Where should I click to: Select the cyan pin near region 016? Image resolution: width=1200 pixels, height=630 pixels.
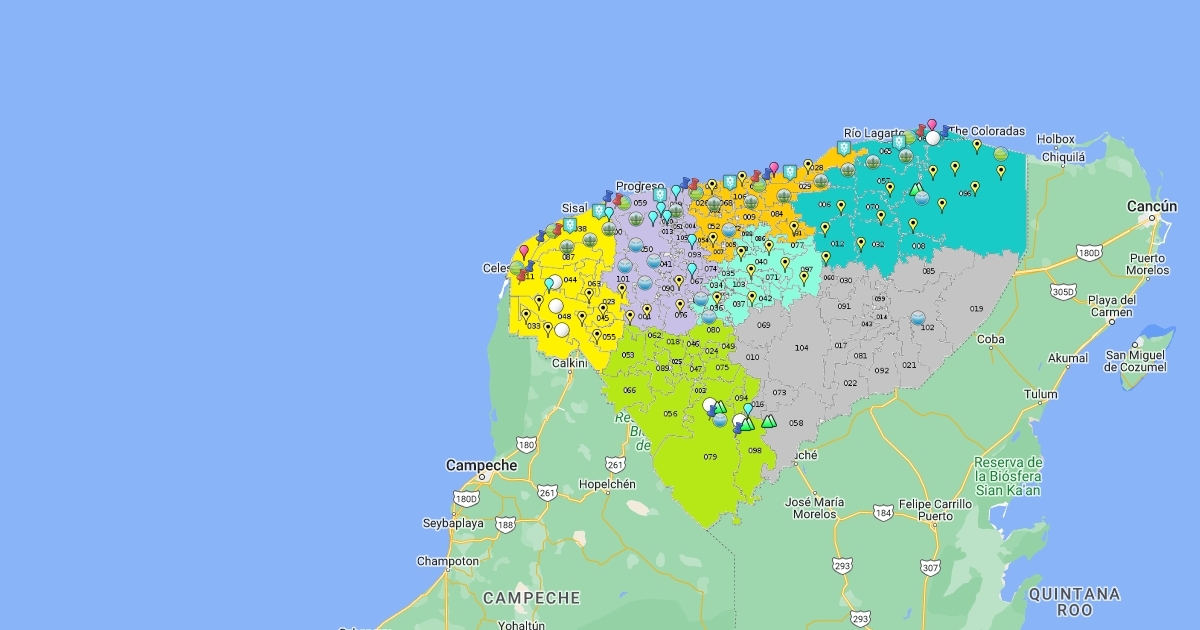748,409
